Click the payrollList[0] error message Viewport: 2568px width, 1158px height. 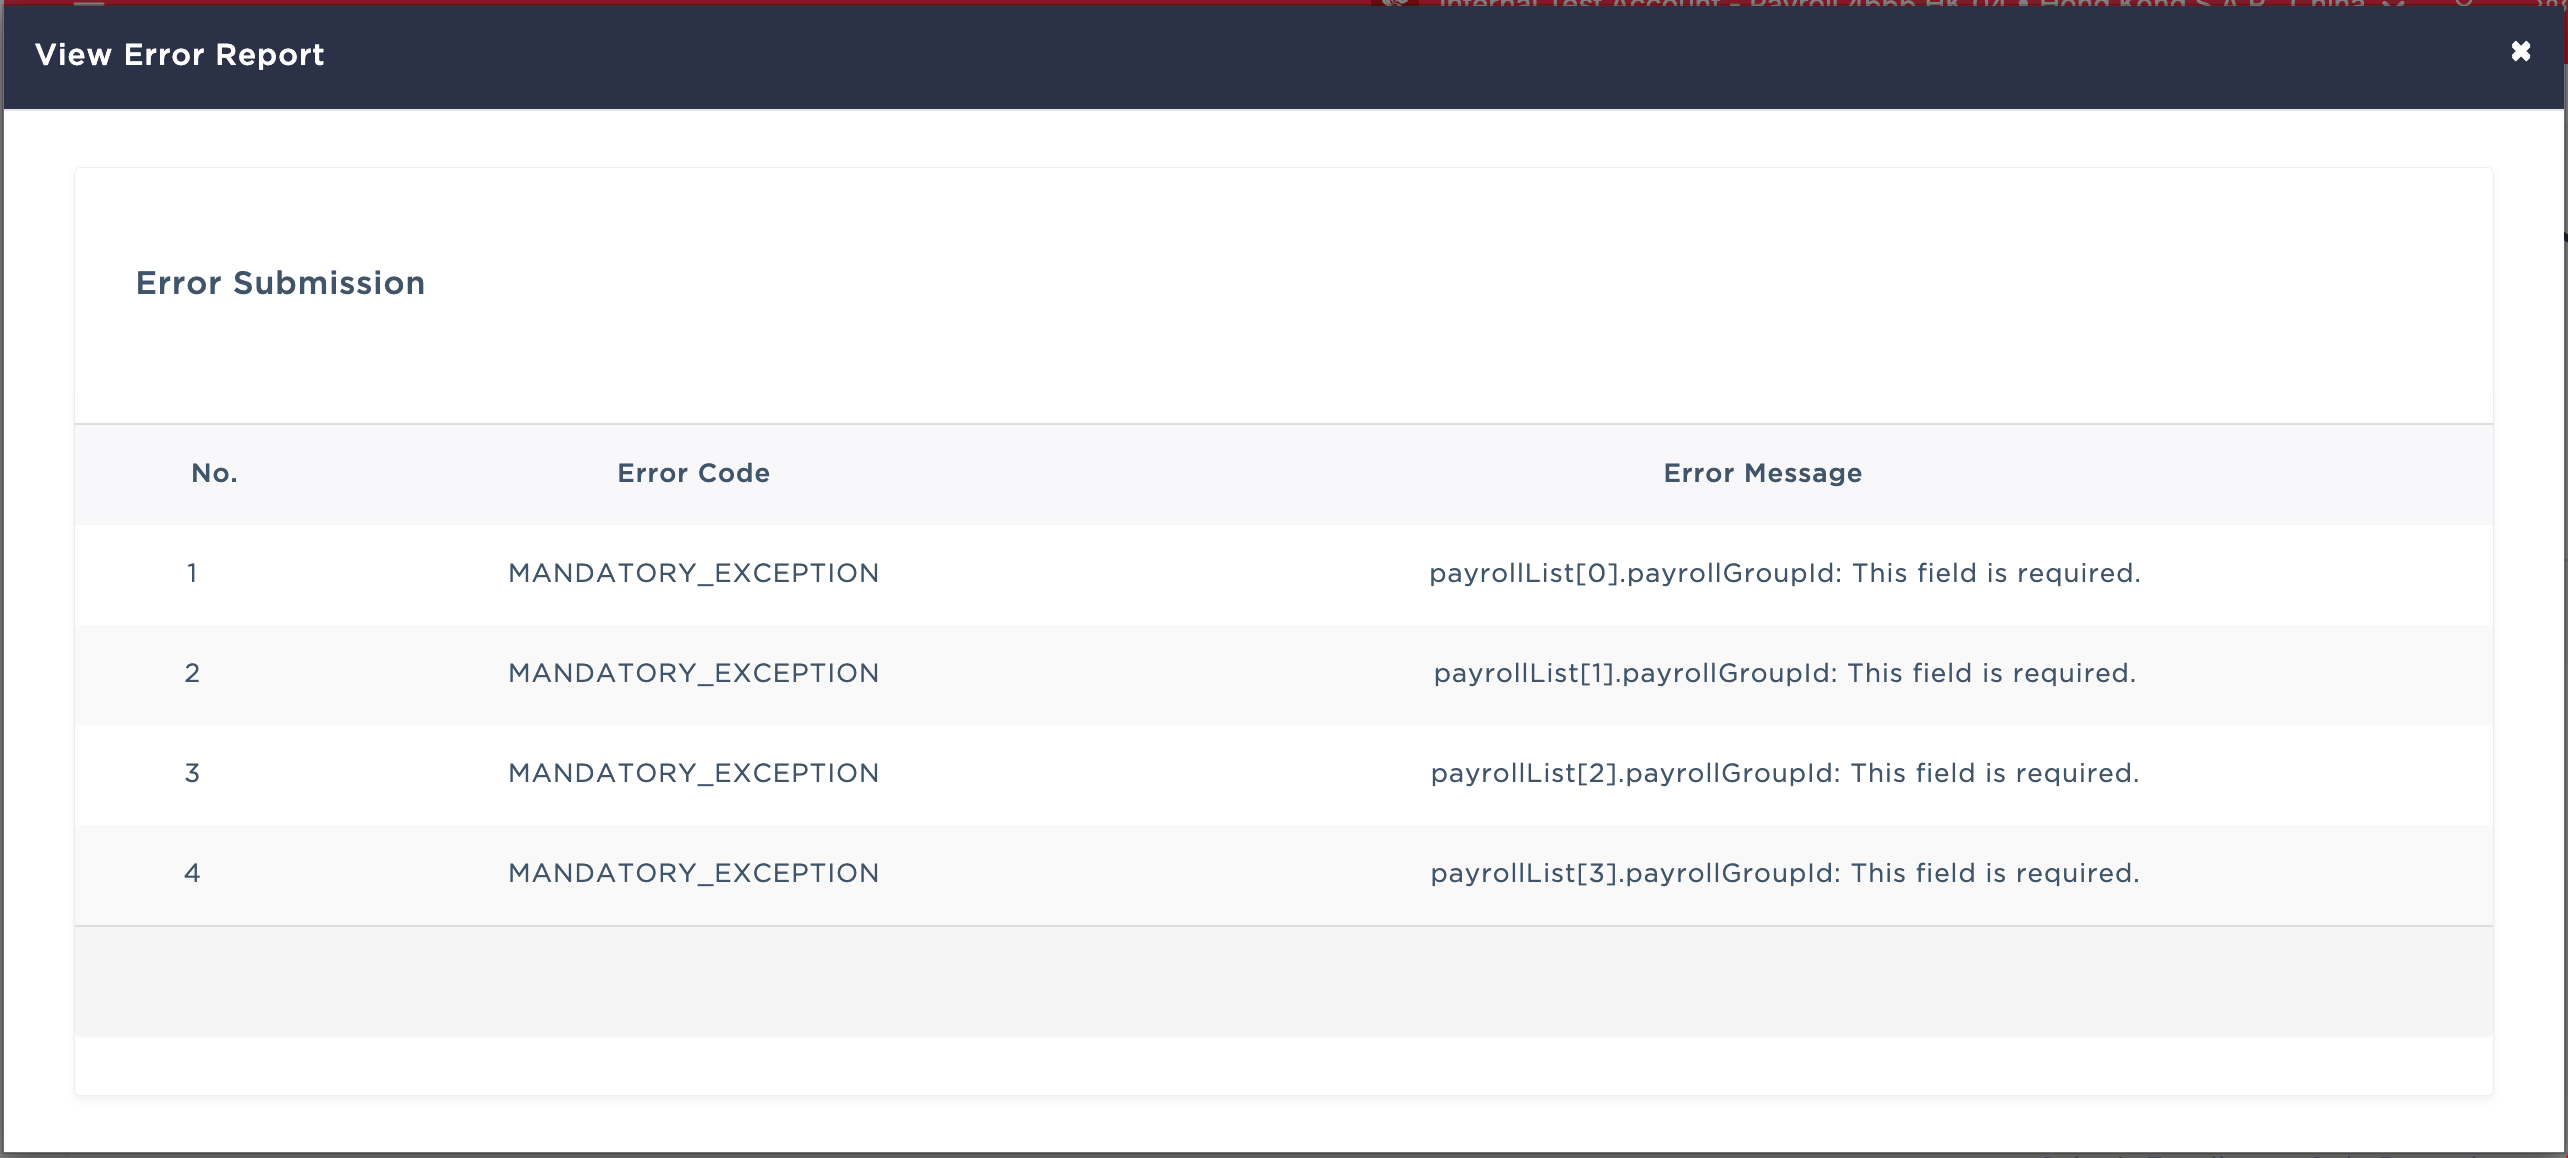click(x=1784, y=573)
